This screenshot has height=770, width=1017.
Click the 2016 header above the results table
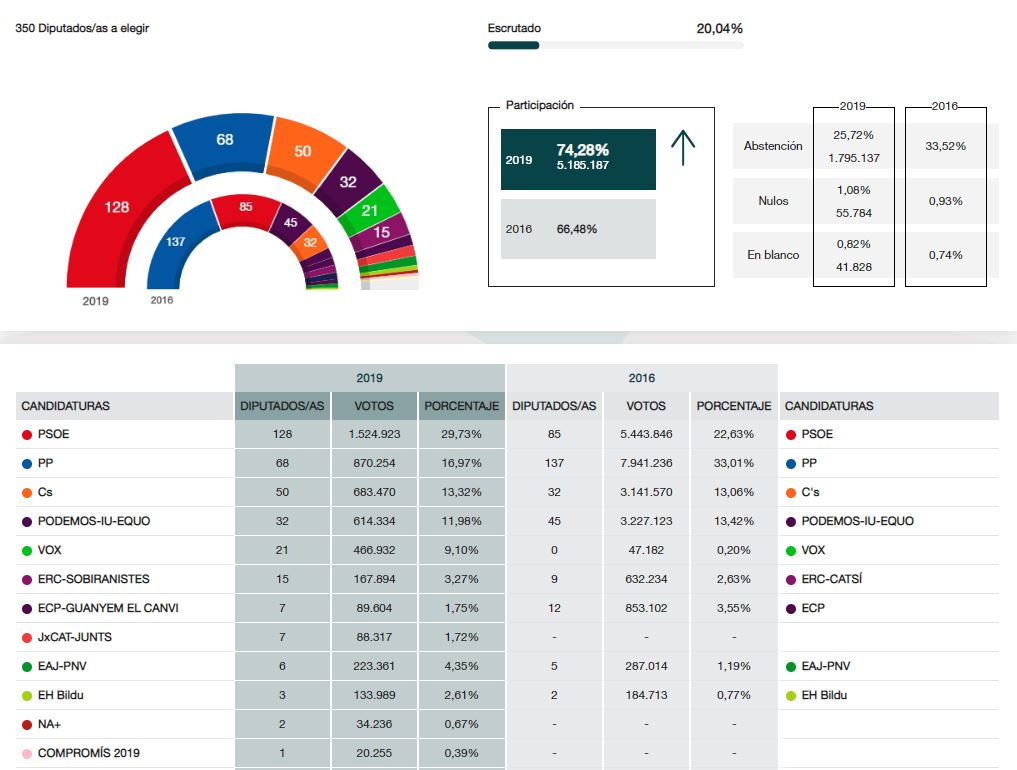pos(641,378)
